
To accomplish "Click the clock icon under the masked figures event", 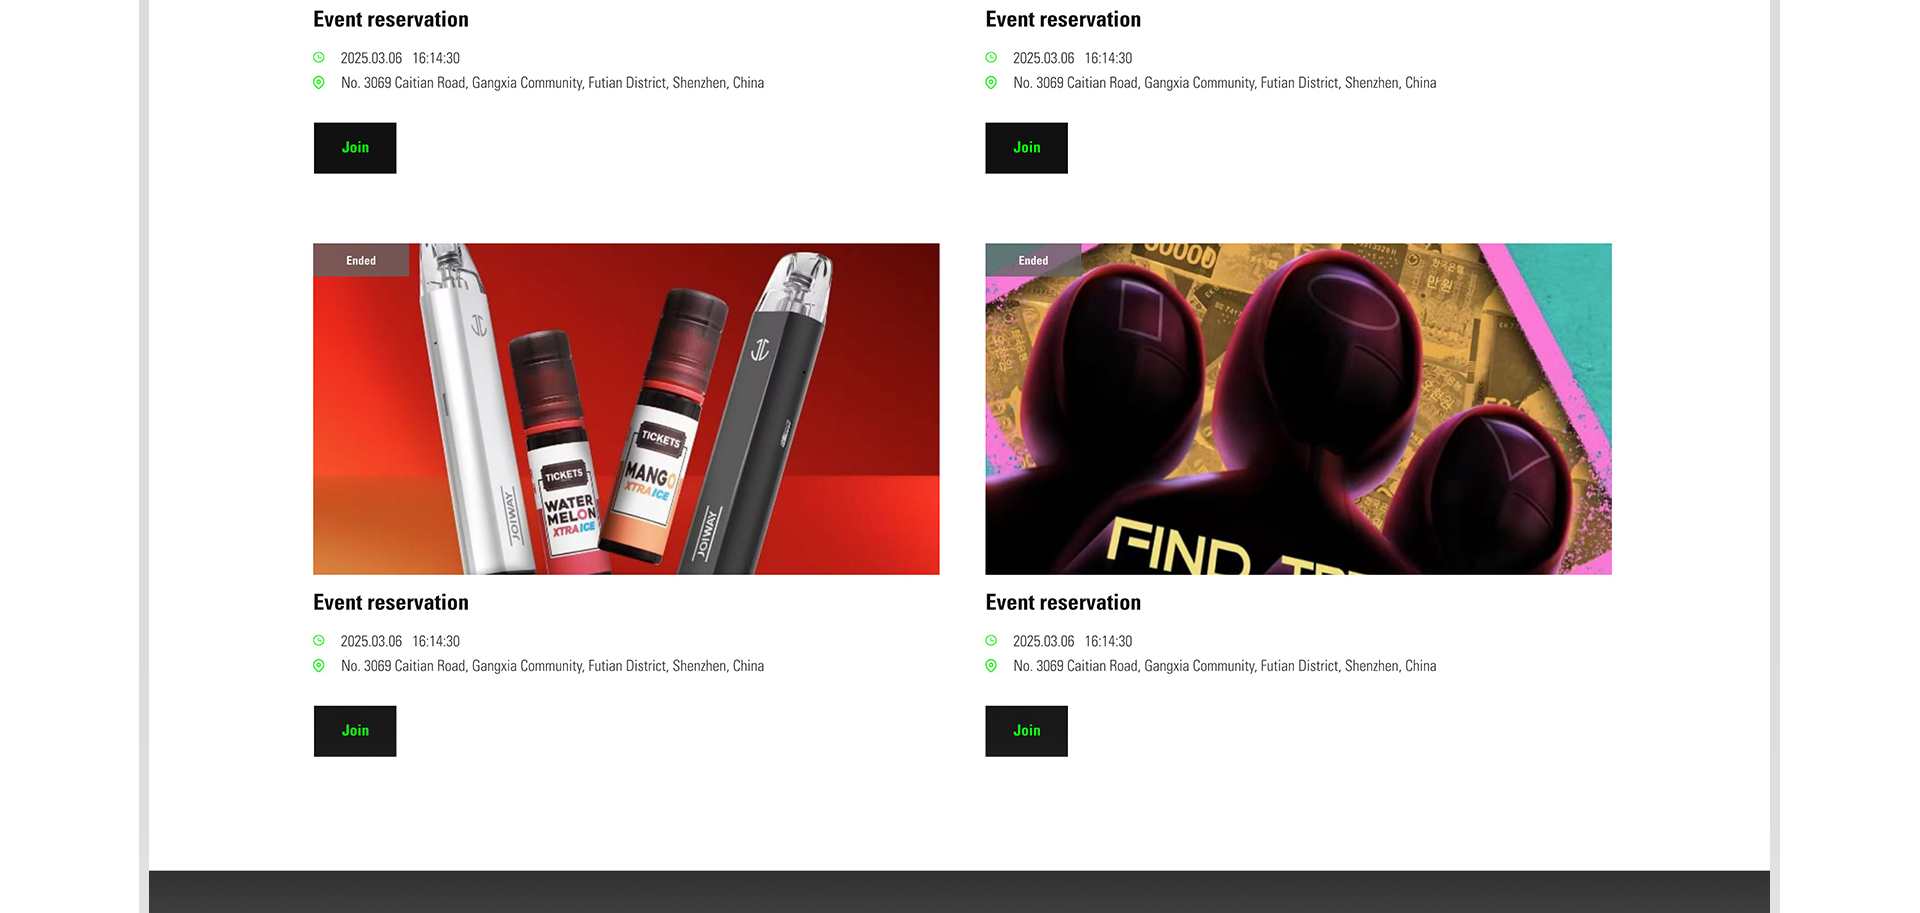I will pos(991,641).
